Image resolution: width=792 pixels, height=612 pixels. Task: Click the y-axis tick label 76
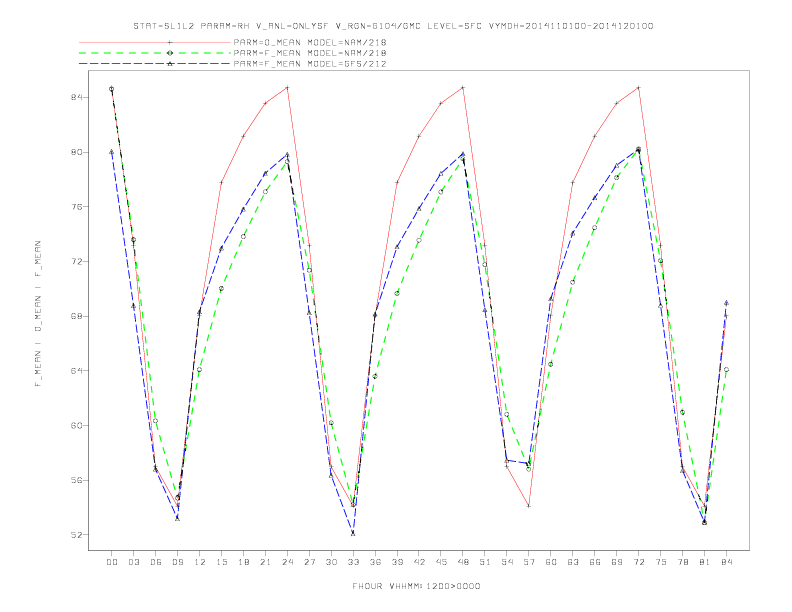pyautogui.click(x=76, y=207)
